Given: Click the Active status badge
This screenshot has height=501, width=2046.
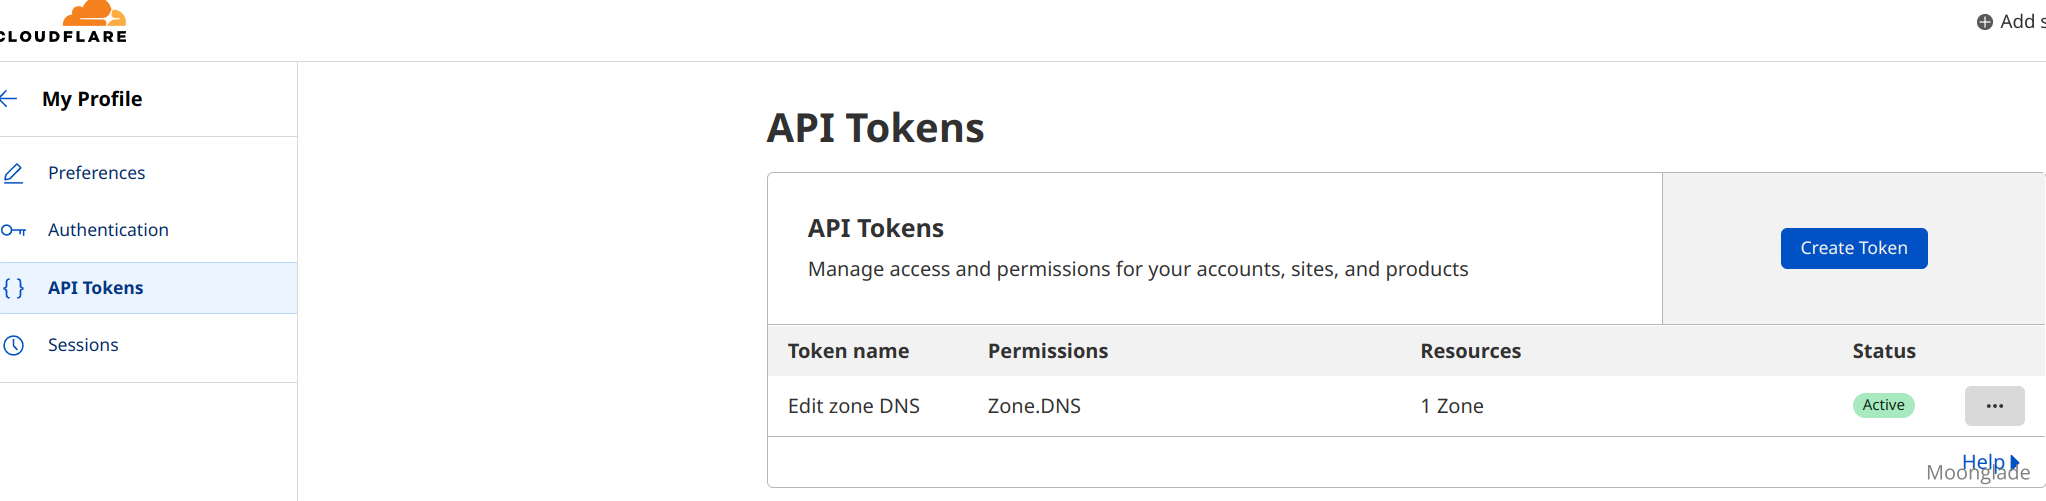Looking at the screenshot, I should [1883, 405].
